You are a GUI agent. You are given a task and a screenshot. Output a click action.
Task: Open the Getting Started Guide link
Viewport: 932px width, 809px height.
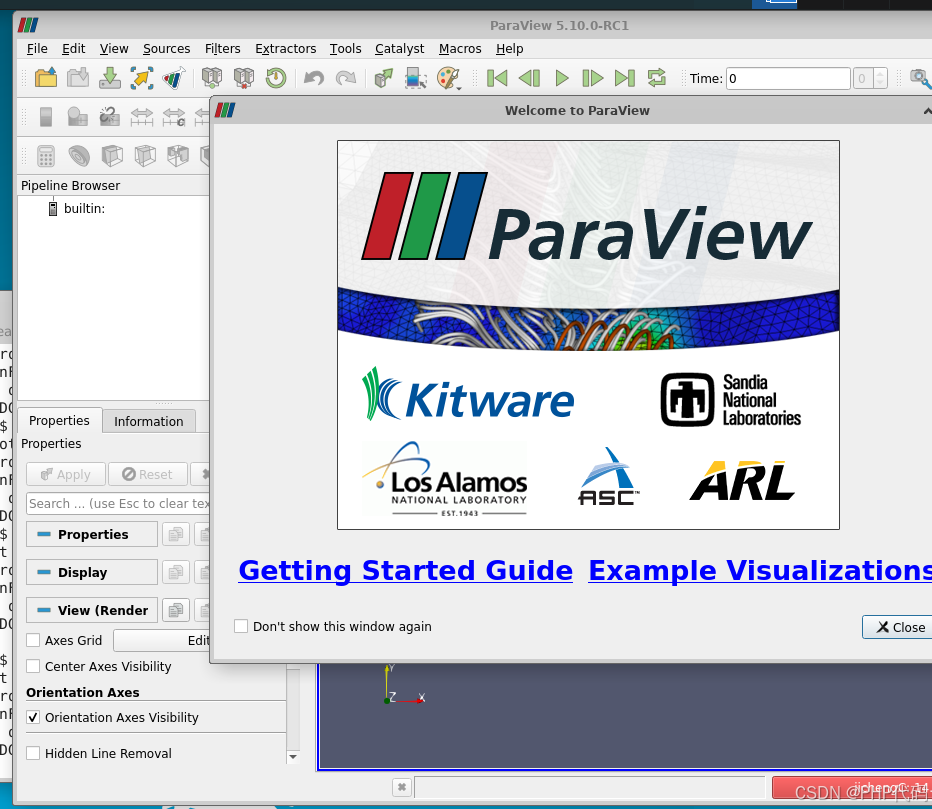click(x=405, y=570)
